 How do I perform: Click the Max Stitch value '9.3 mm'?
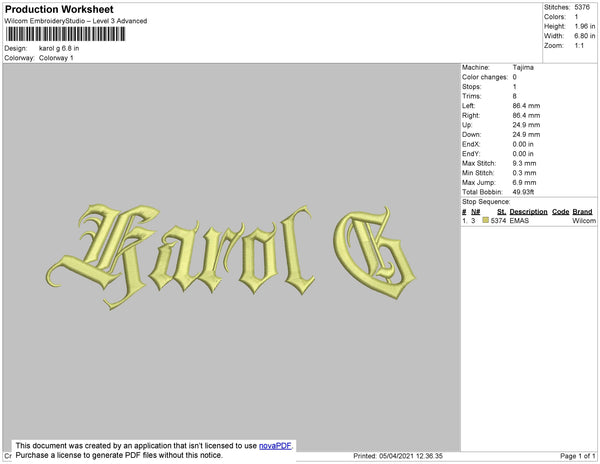pos(524,163)
